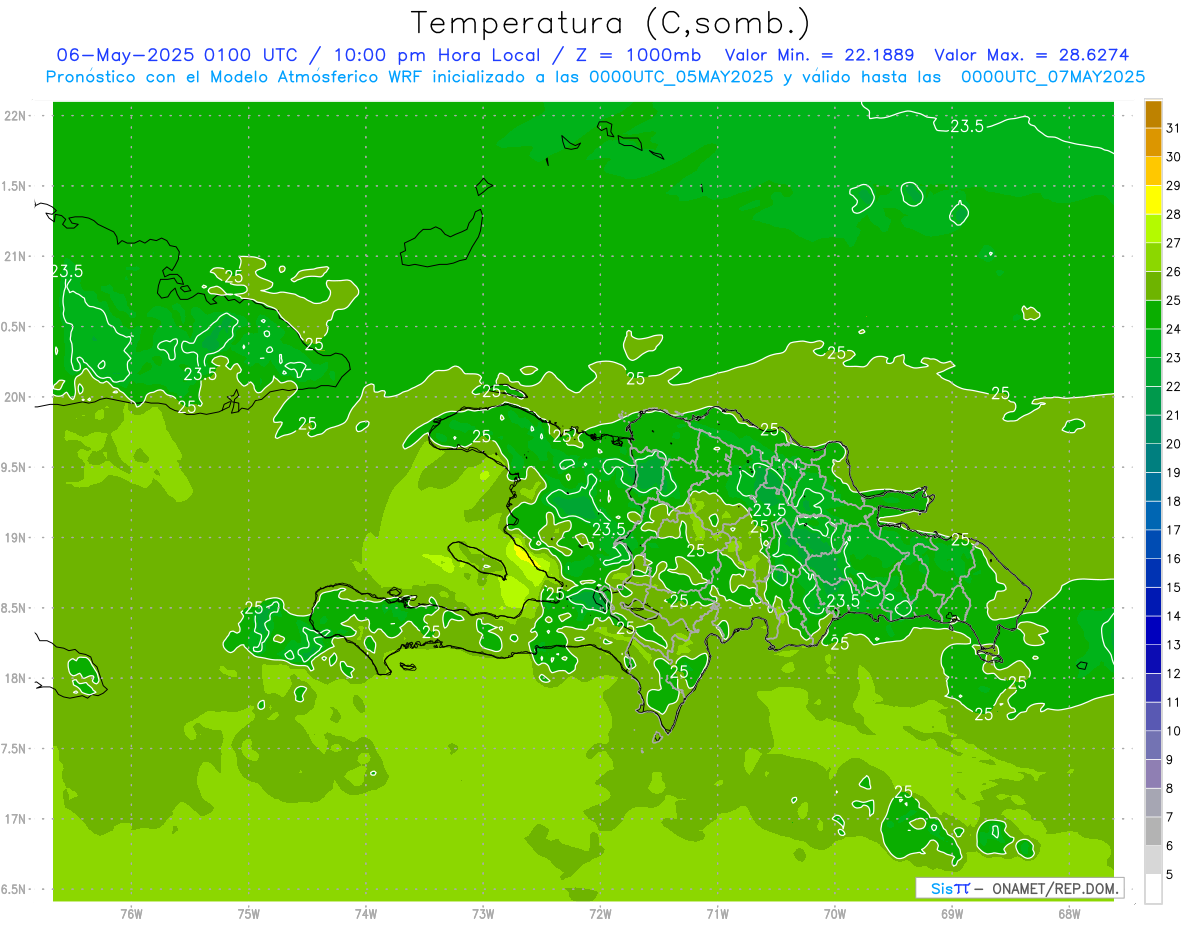Click the "10:00 pm Hora Local" text

click(x=439, y=55)
